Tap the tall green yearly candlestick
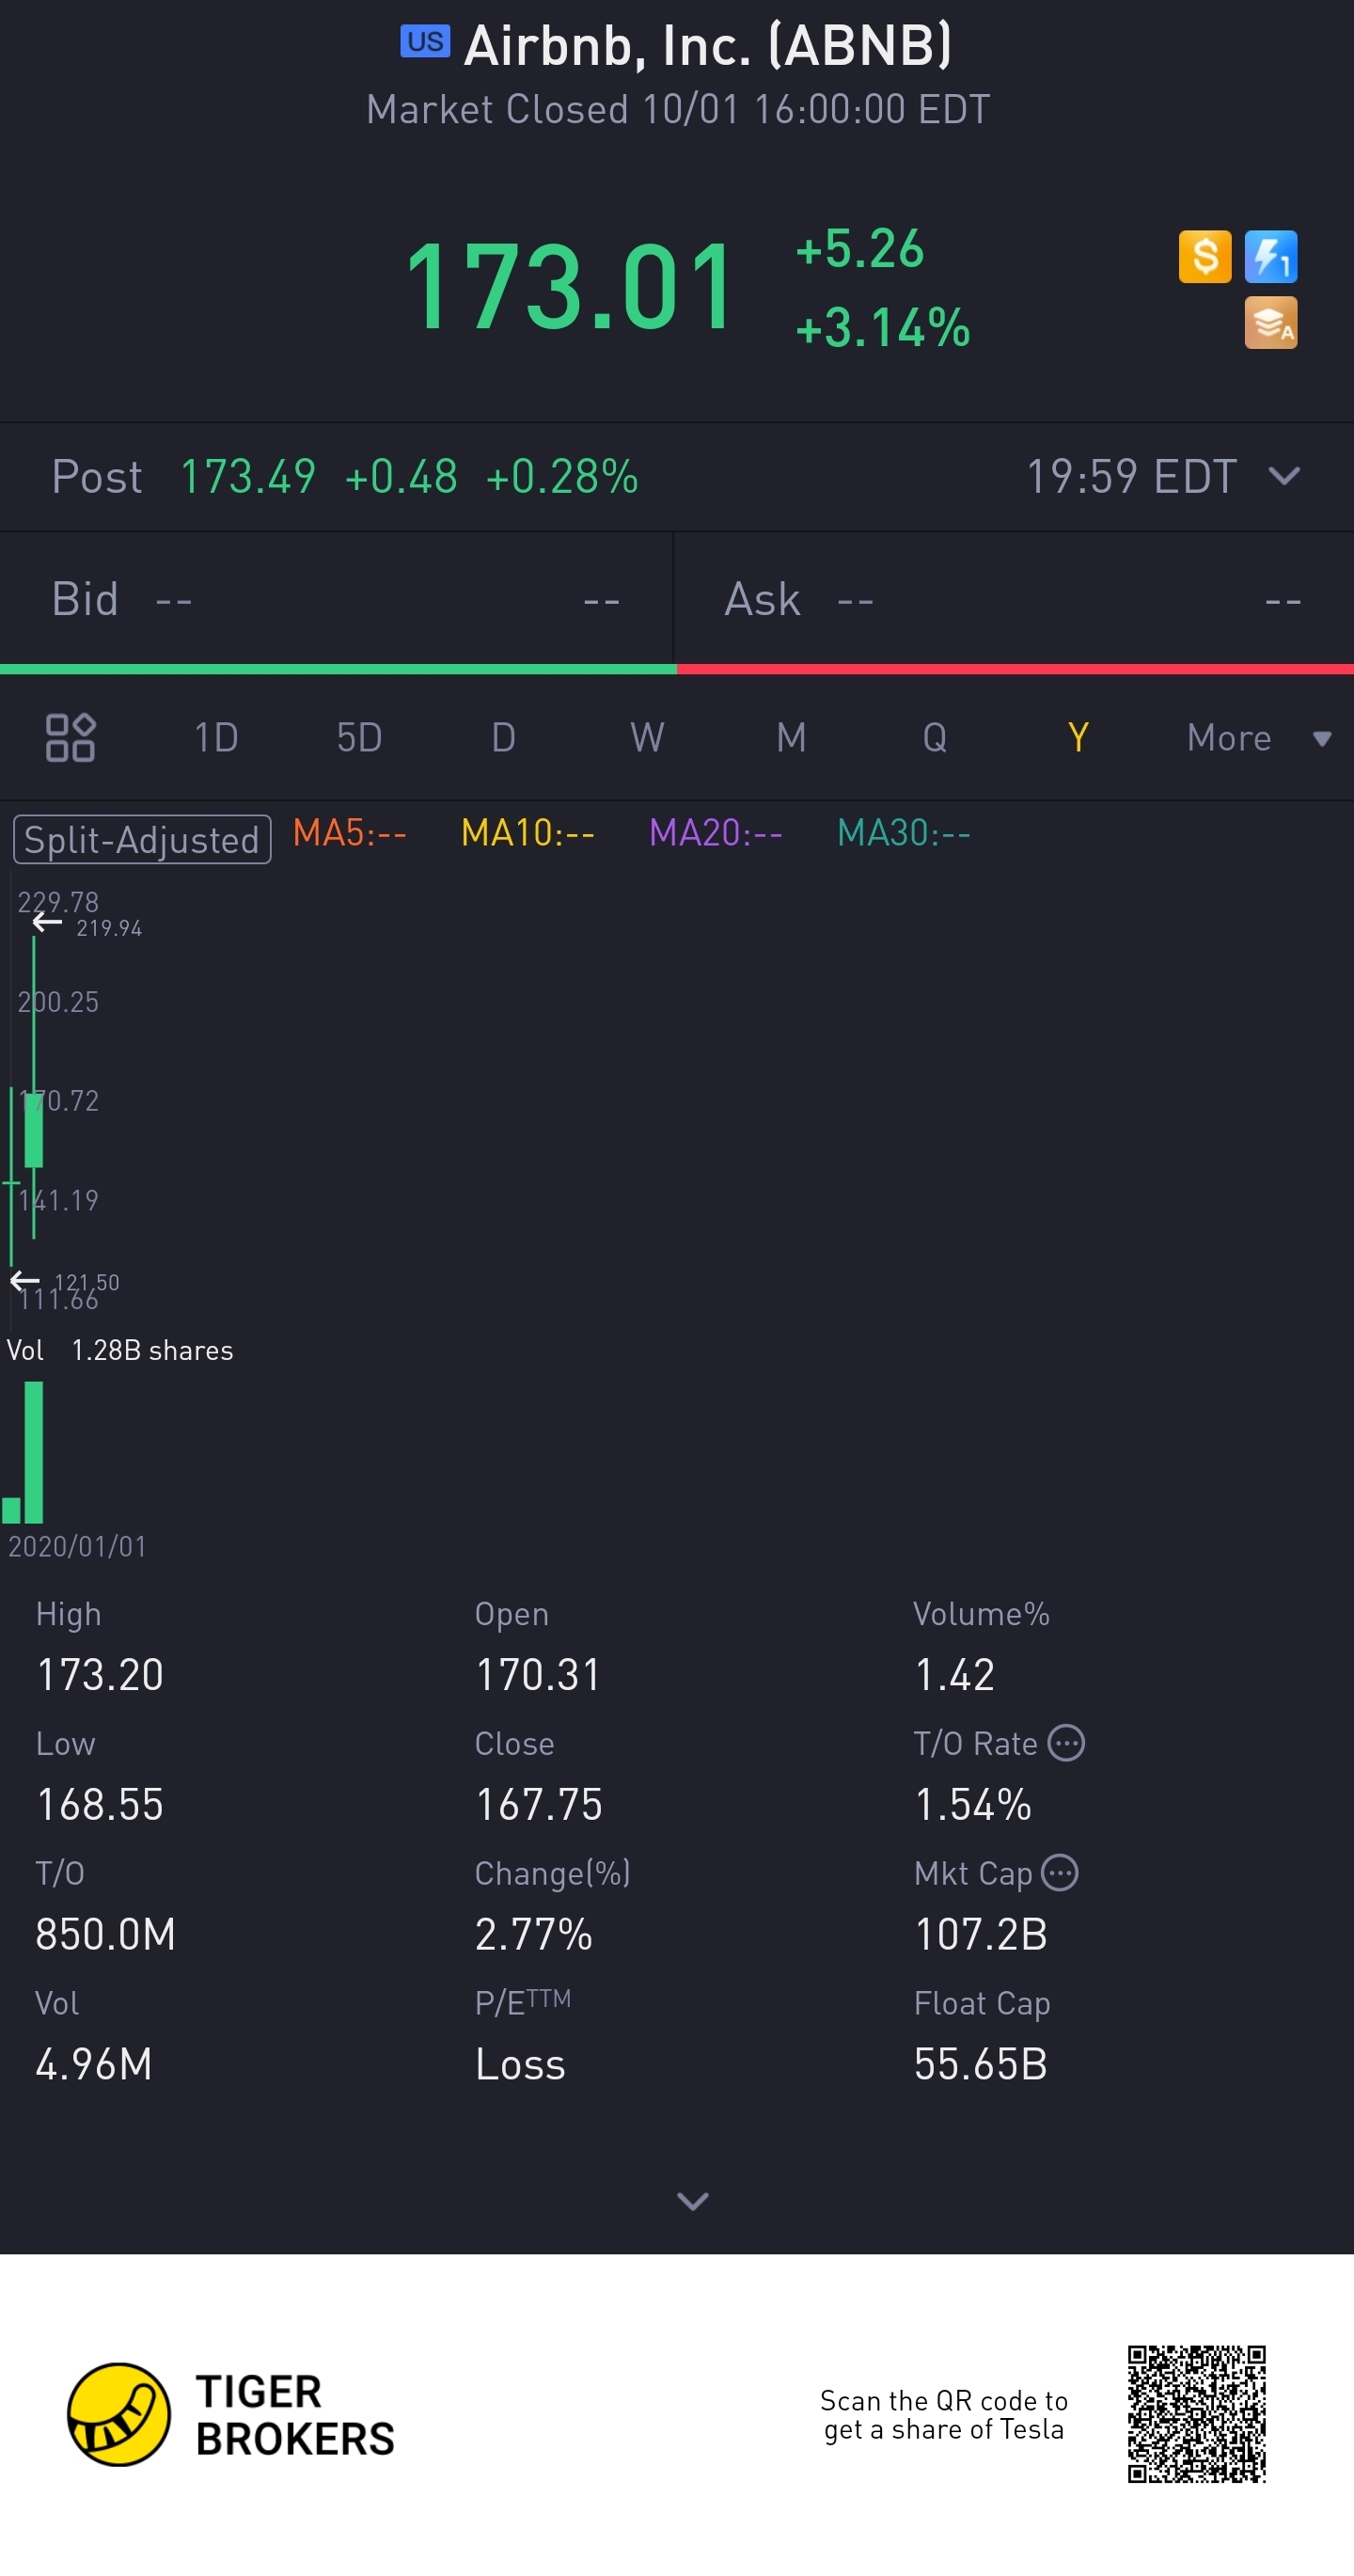1354x2576 pixels. [x=34, y=1088]
